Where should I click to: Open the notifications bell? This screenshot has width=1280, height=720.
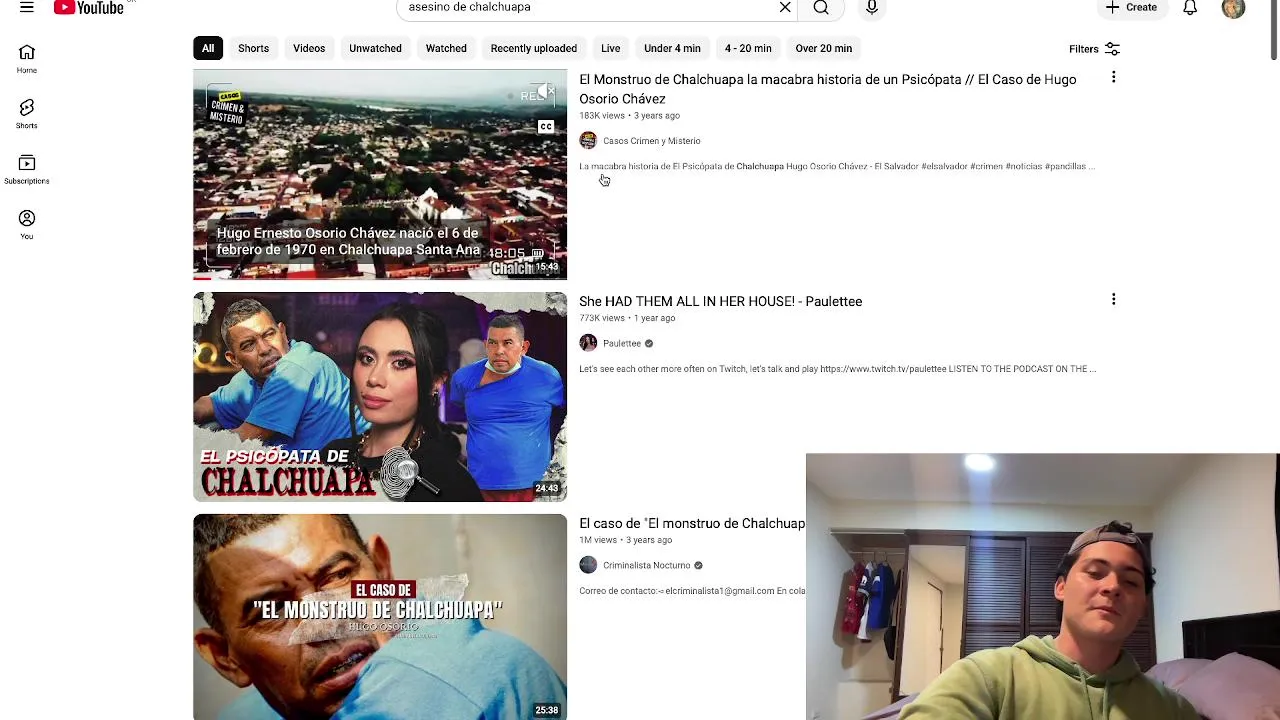(x=1190, y=8)
